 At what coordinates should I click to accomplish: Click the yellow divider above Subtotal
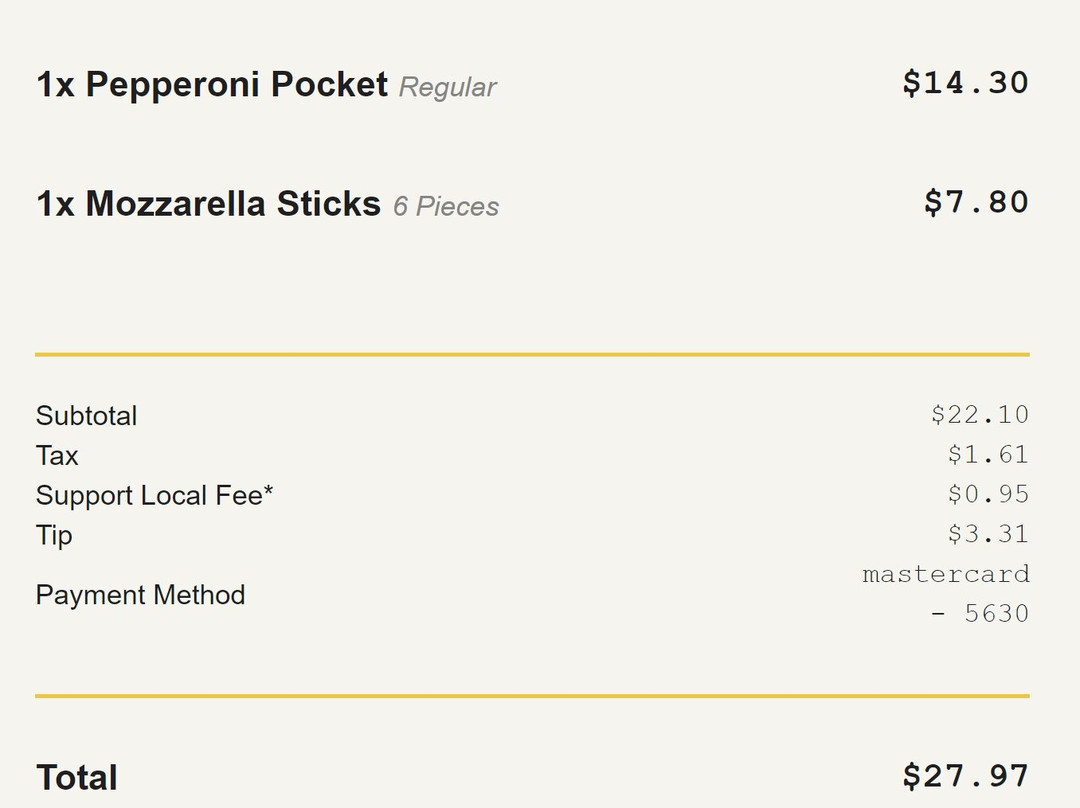point(532,354)
